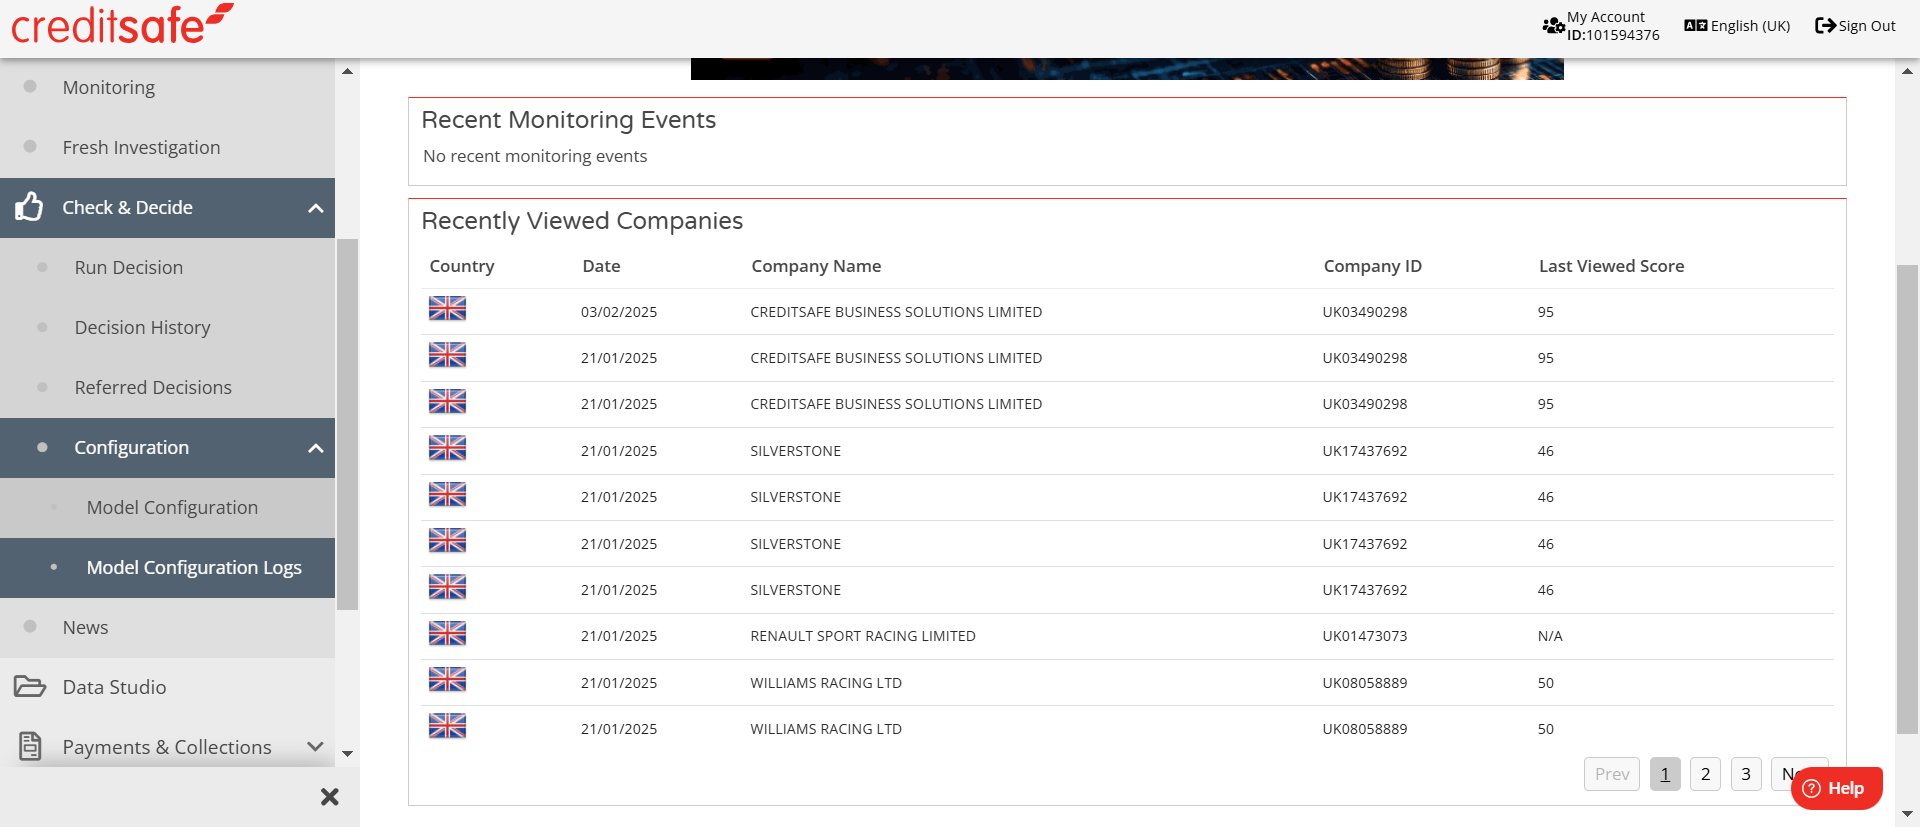Click UK flag in Renault Sport Racing row
The width and height of the screenshot is (1920, 827).
[447, 633]
